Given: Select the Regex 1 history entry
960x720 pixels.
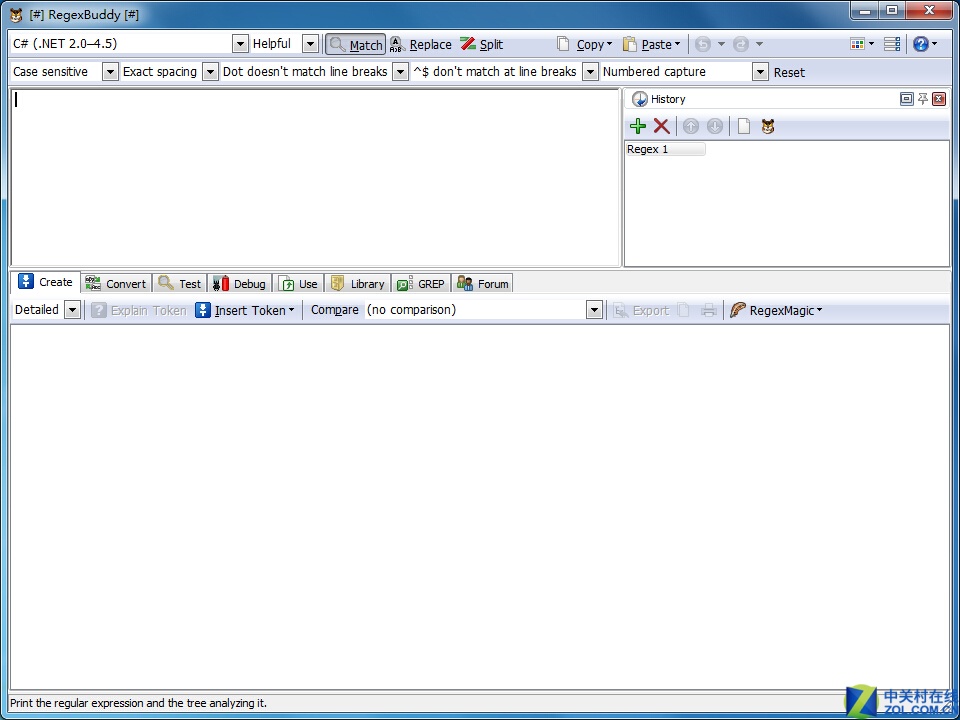Looking at the screenshot, I should (x=666, y=149).
